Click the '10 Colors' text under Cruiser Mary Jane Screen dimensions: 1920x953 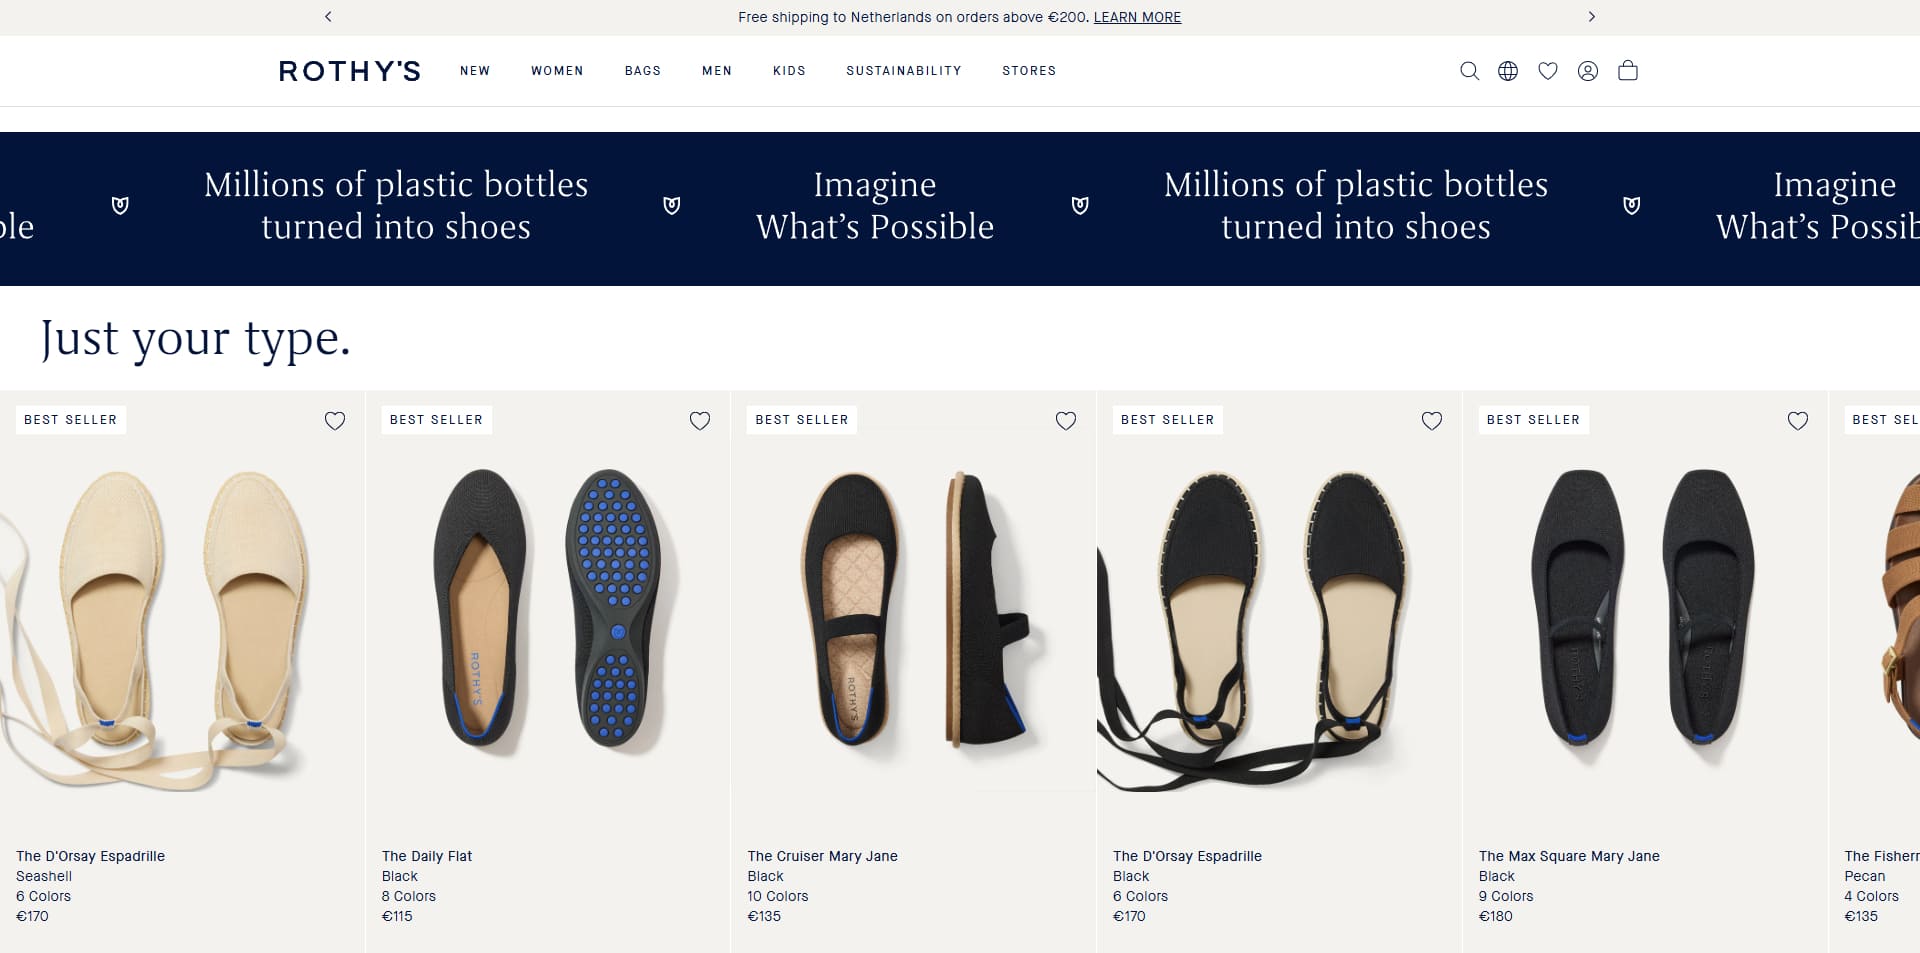[778, 896]
